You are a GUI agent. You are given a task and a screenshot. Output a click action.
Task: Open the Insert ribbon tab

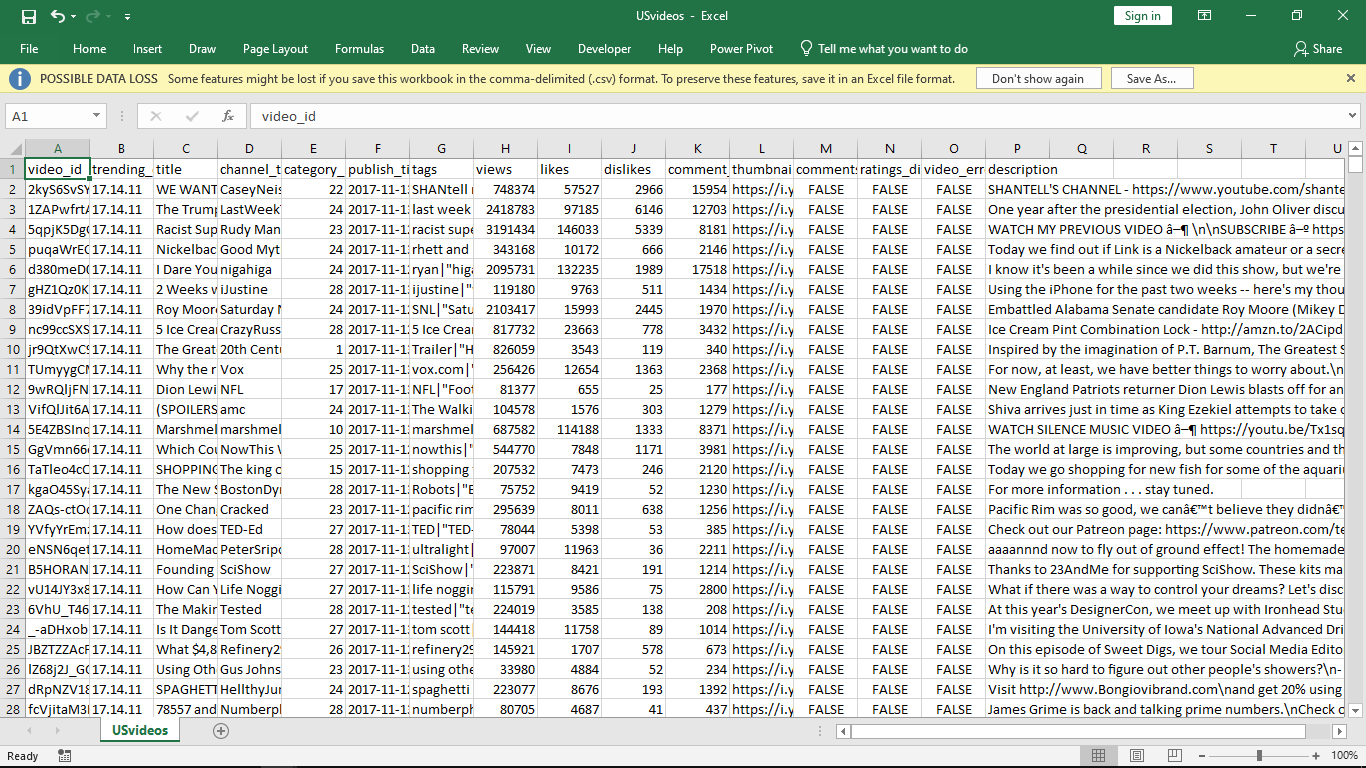point(147,49)
